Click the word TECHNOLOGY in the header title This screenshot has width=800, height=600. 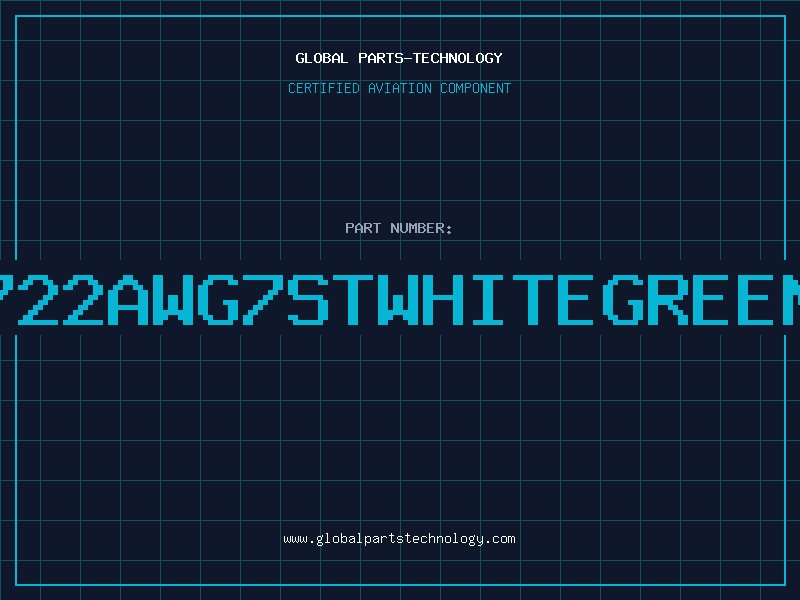[x=457, y=58]
